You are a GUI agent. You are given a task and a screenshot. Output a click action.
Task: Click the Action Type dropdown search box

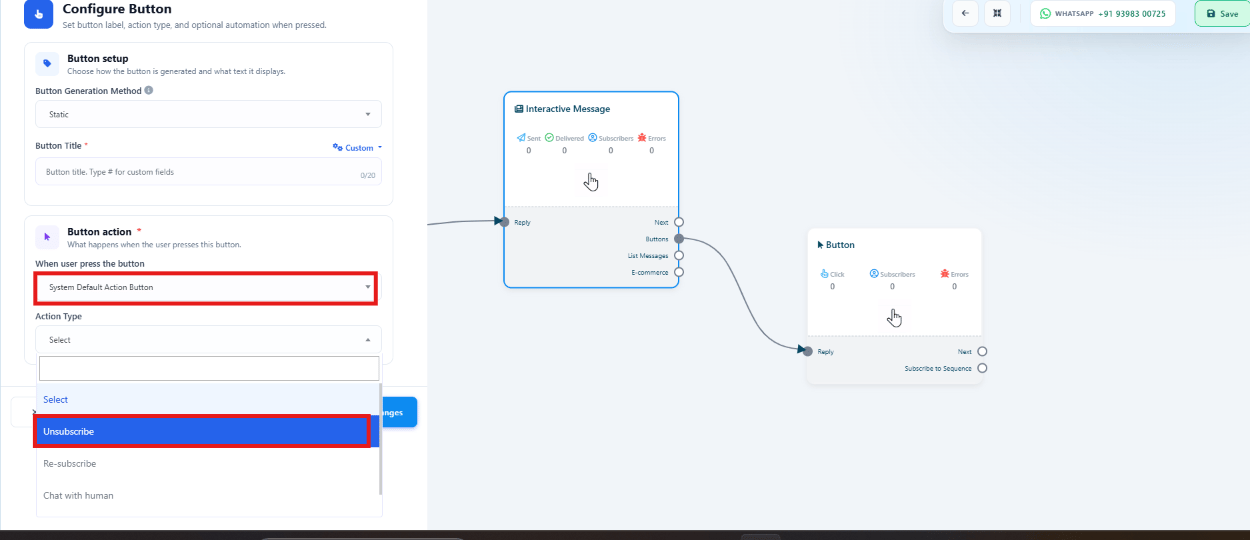coord(210,368)
